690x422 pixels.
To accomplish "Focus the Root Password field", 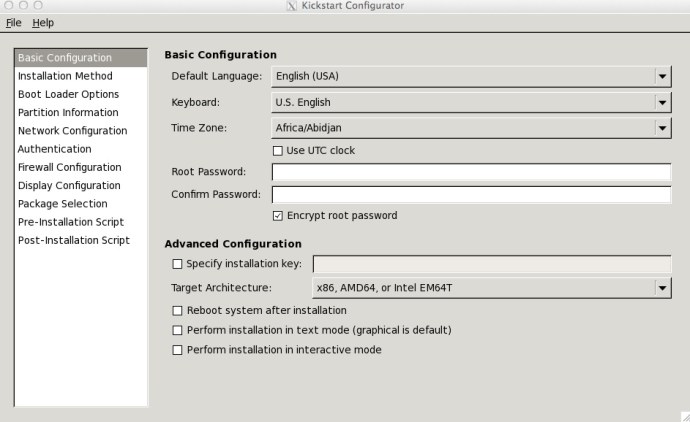I will pyautogui.click(x=471, y=172).
